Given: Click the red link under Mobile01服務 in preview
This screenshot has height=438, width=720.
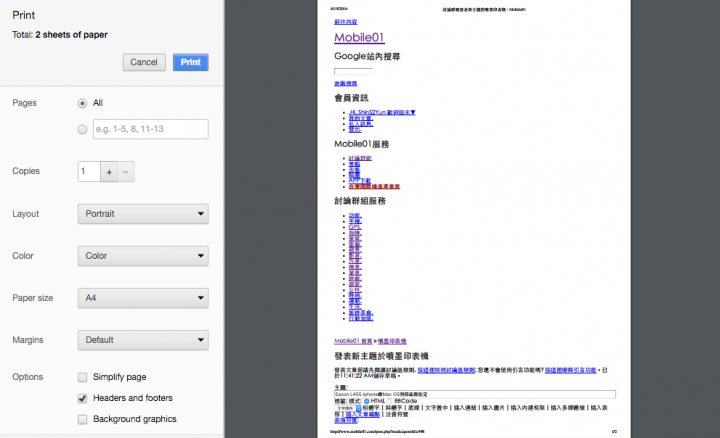Looking at the screenshot, I should coord(374,186).
